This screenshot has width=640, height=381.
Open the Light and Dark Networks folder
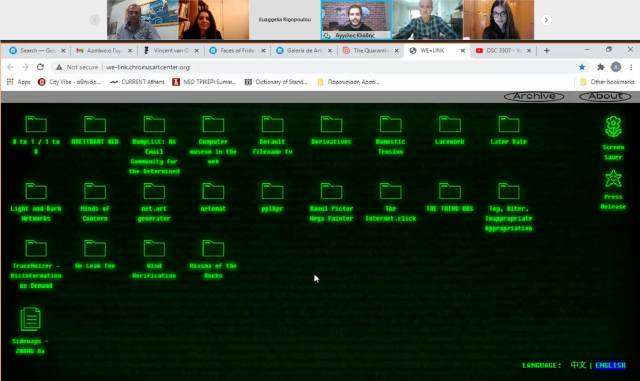click(x=36, y=191)
